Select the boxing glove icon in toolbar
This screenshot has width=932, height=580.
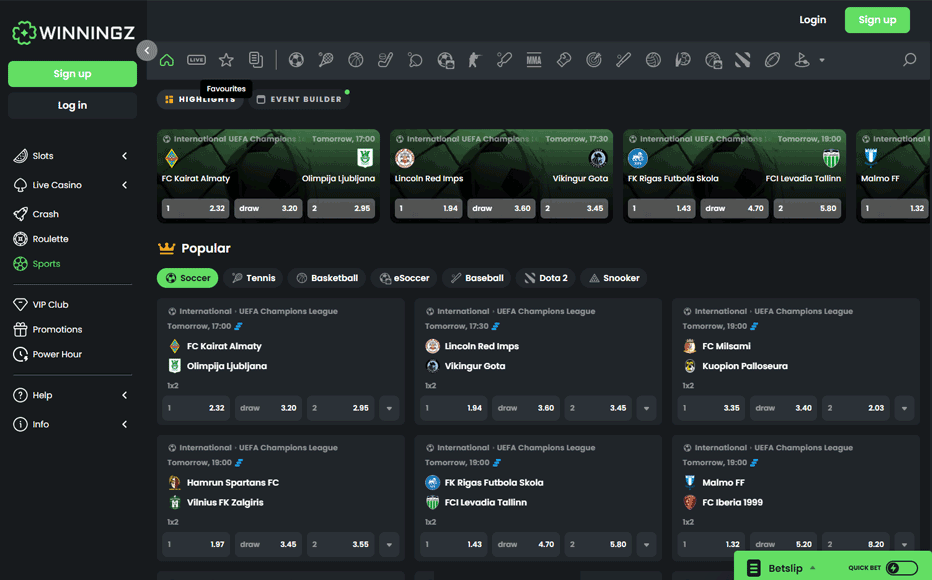coord(563,60)
